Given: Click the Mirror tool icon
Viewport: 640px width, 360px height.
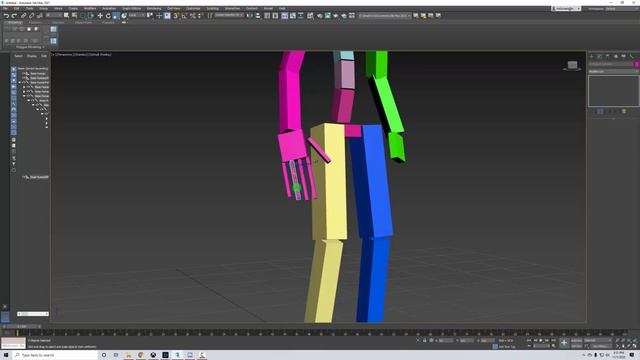Looking at the screenshot, I should tap(250, 16).
